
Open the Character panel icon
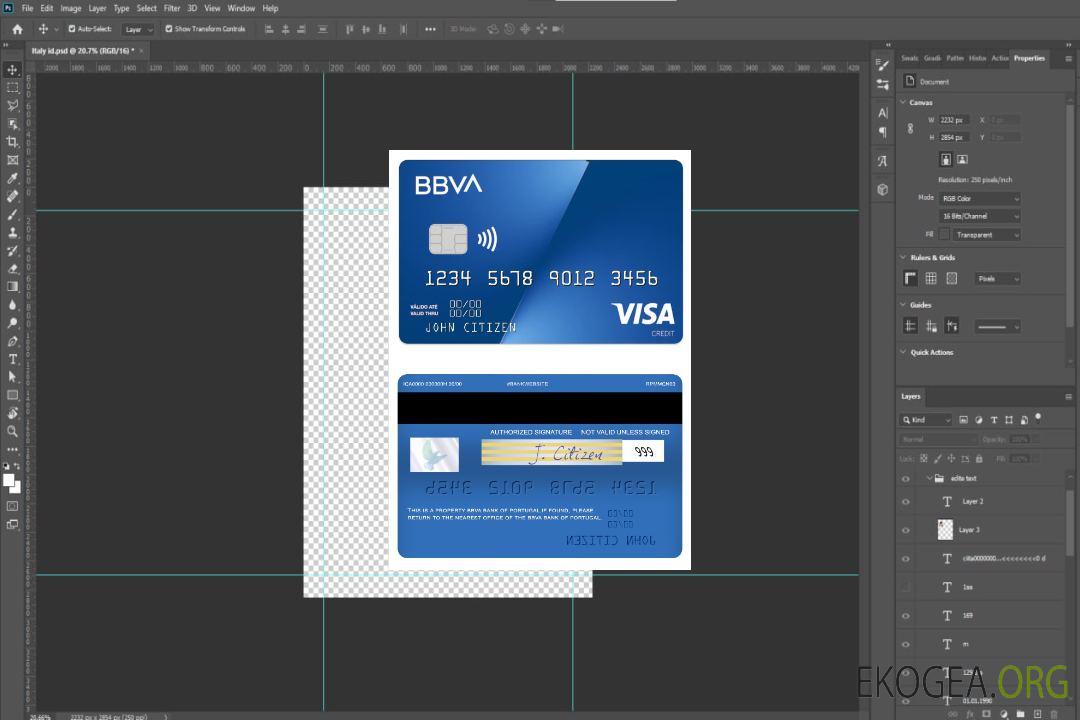pos(883,112)
